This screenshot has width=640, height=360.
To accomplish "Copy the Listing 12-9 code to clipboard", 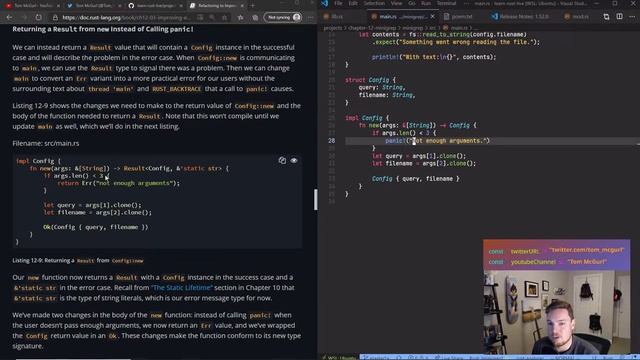I will pos(282,160).
